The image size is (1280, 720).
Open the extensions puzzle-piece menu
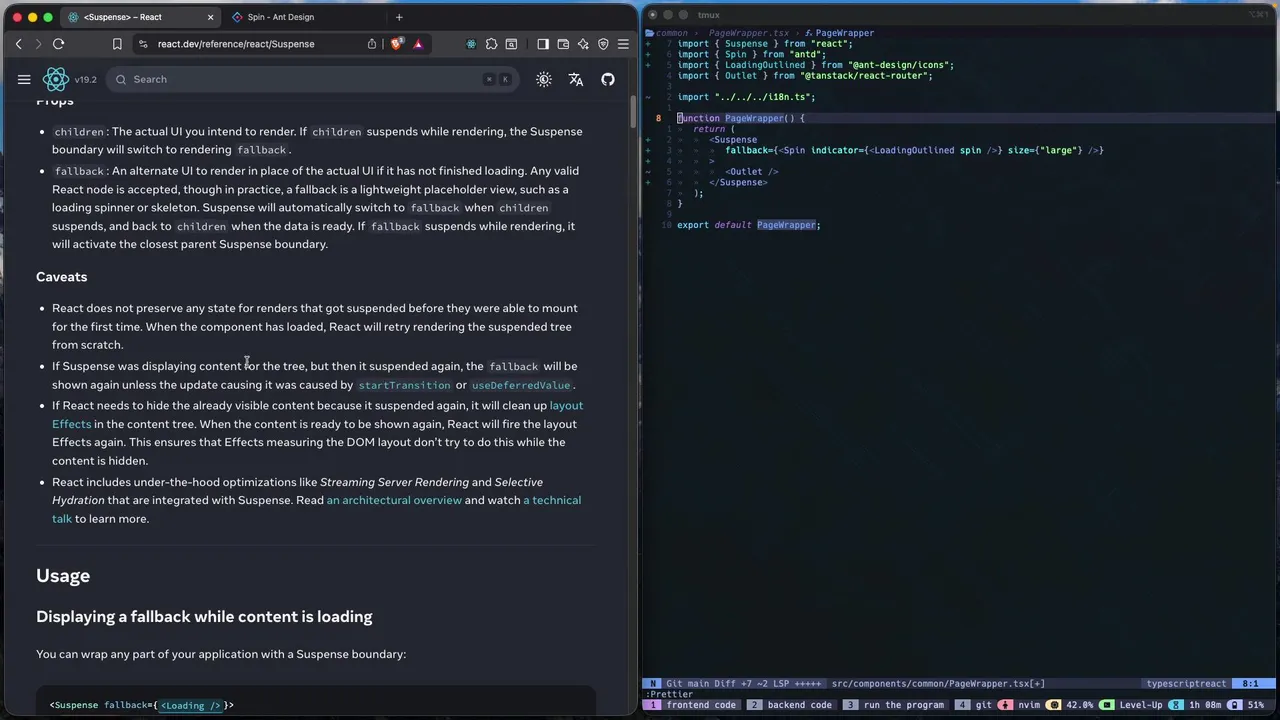(491, 44)
